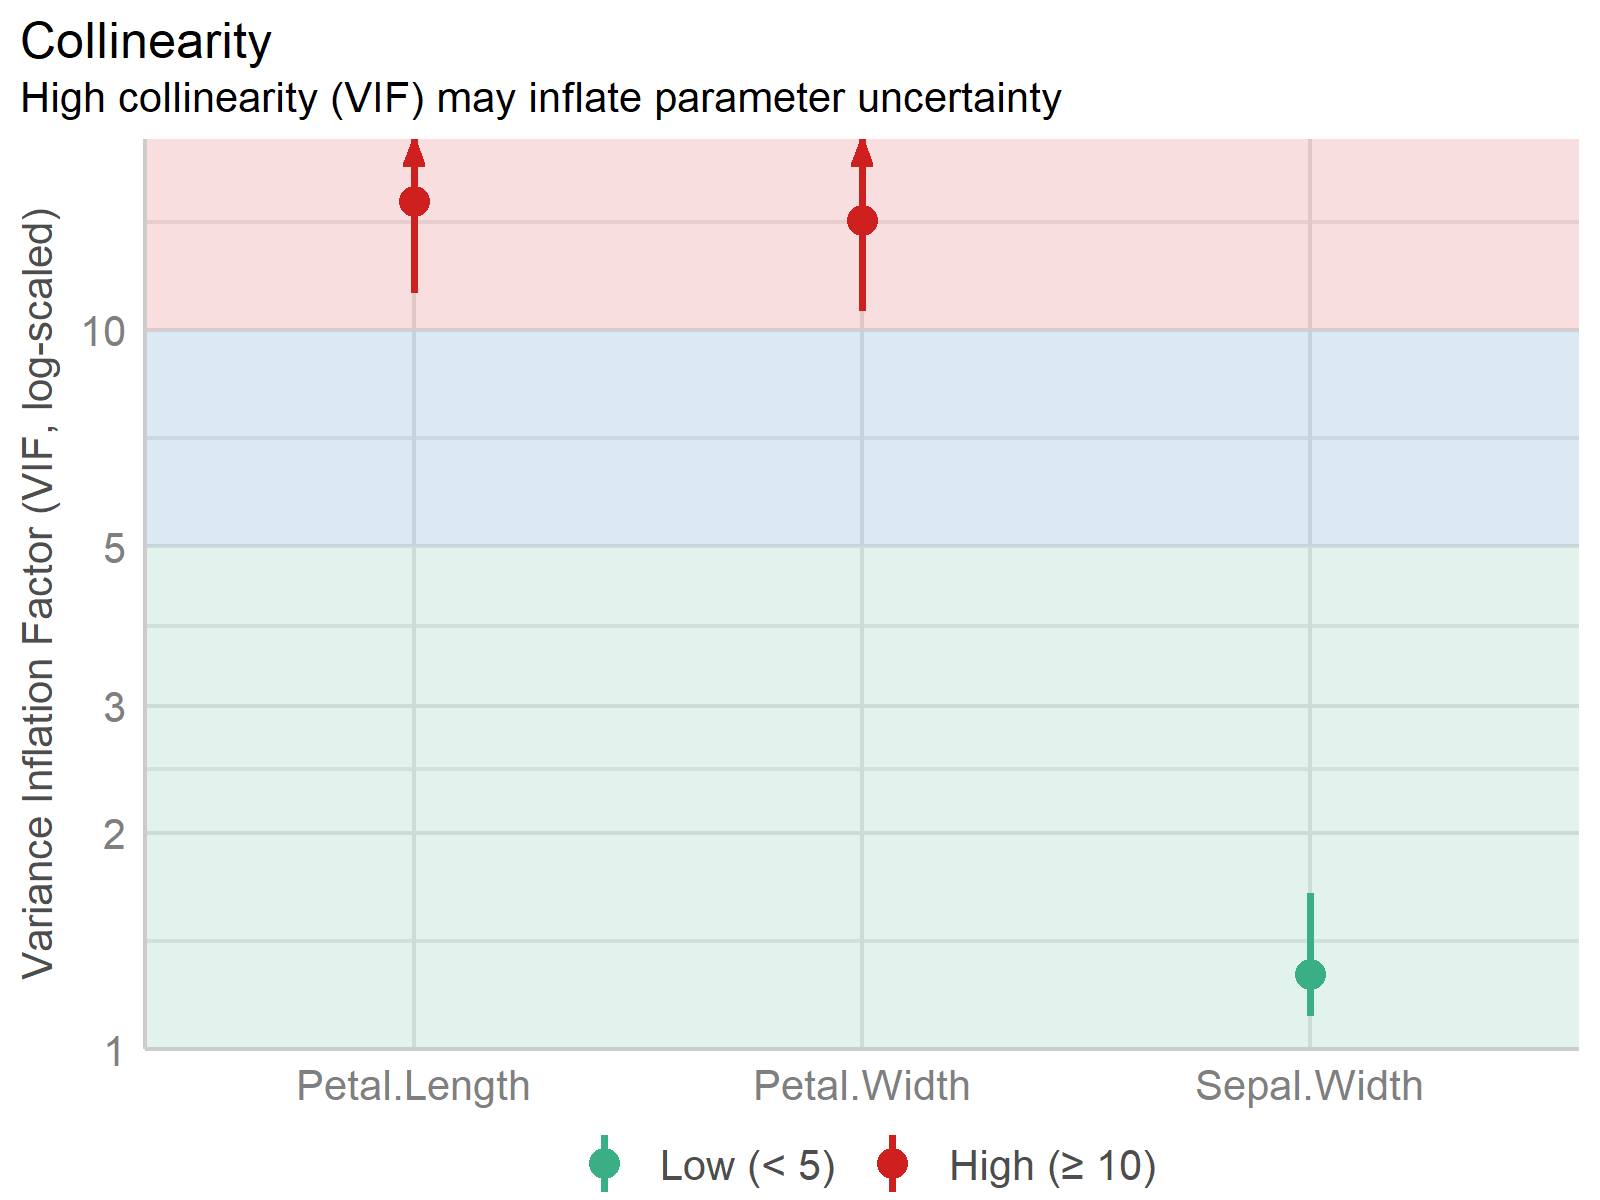
Task: Click the Sepal.Width green VIF point
Action: coord(1310,974)
